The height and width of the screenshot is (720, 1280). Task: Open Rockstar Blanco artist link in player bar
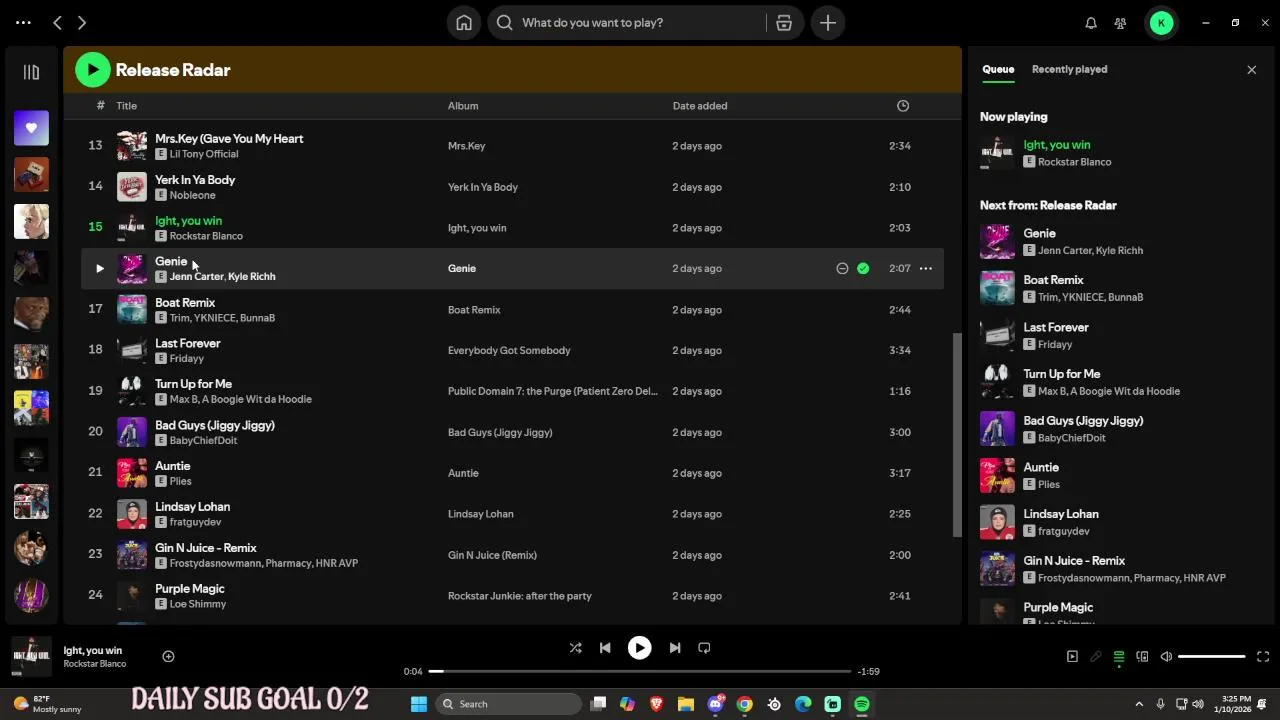coord(95,664)
